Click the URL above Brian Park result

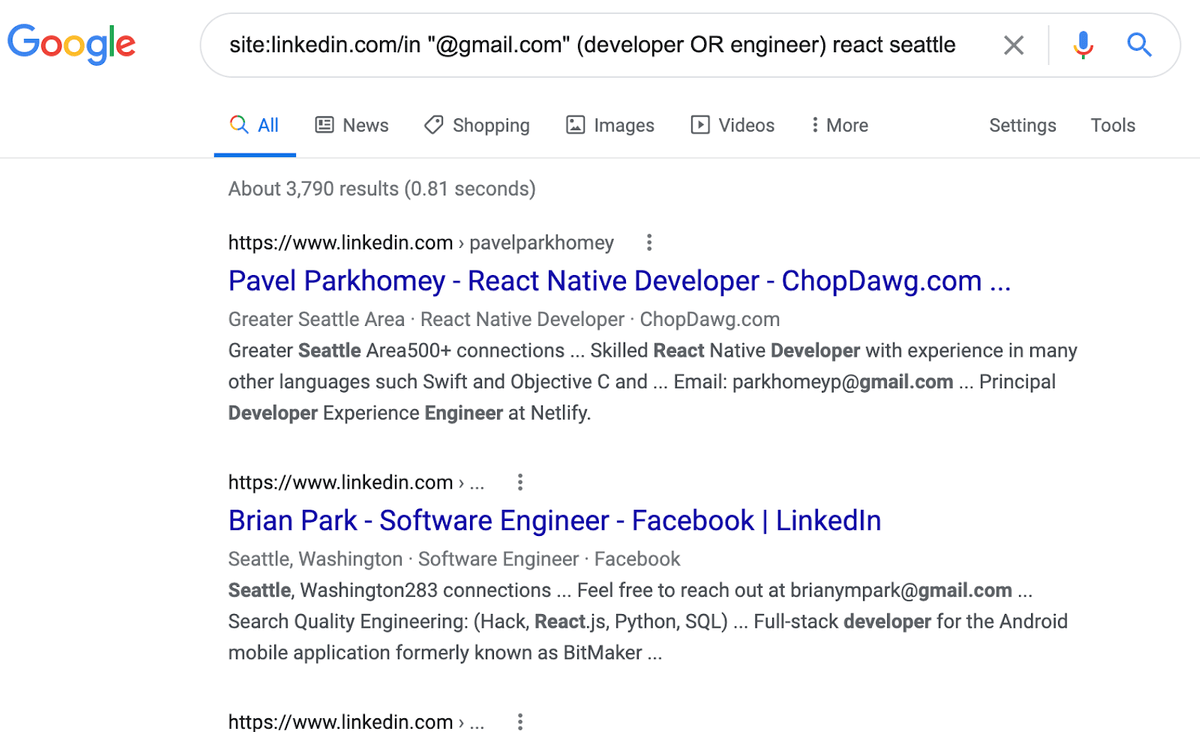tap(356, 482)
